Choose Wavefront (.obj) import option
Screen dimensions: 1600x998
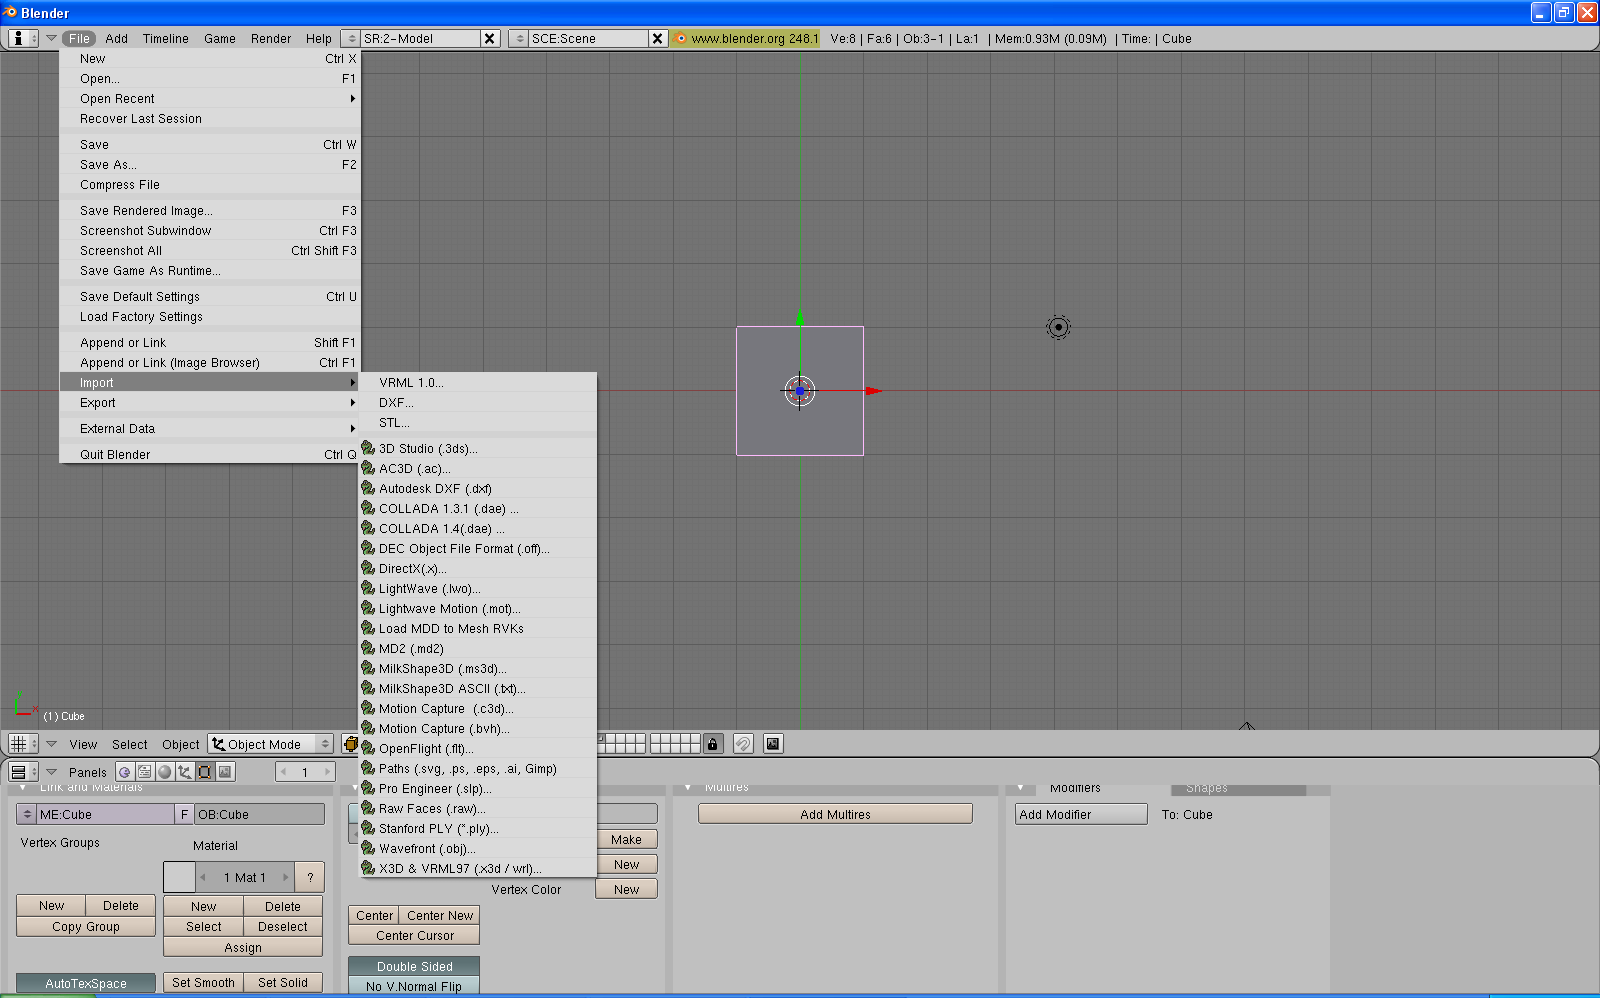click(x=427, y=849)
